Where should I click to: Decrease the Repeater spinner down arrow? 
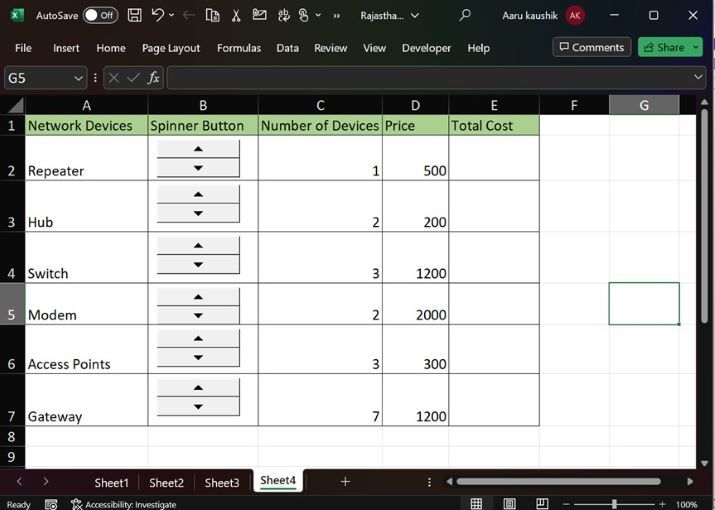pyautogui.click(x=198, y=168)
